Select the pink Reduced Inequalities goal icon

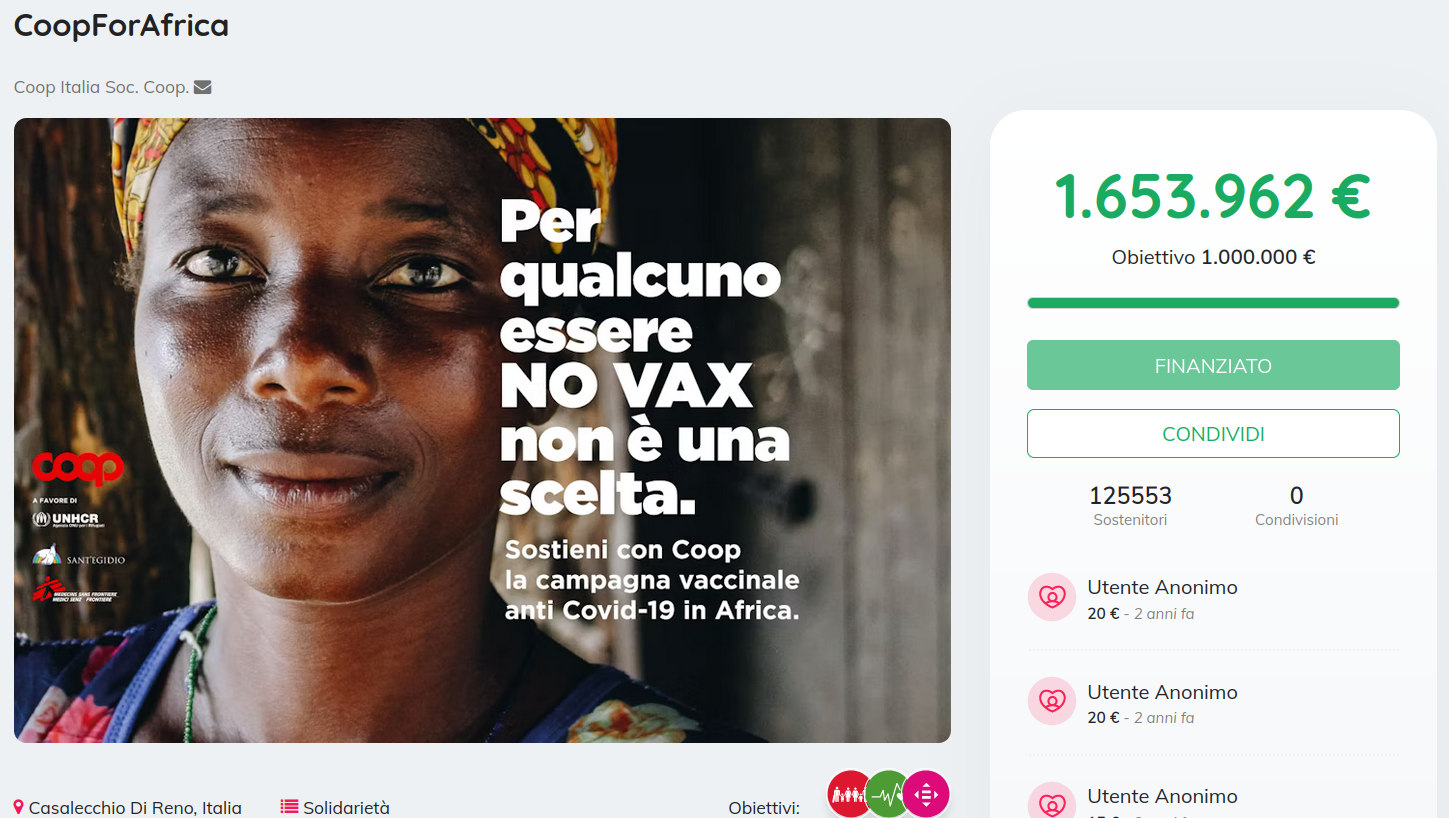(925, 794)
